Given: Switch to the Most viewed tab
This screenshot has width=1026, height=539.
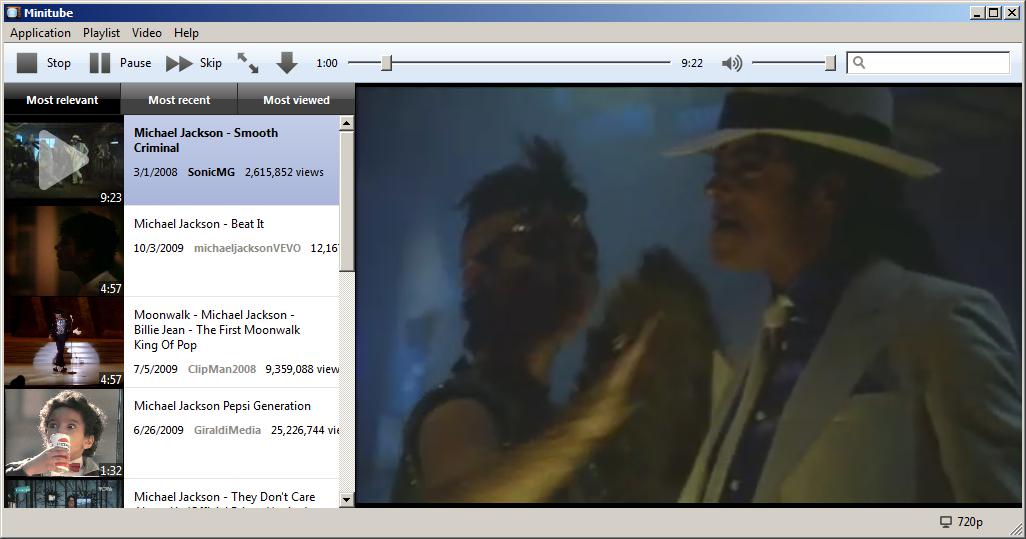Looking at the screenshot, I should pos(296,100).
